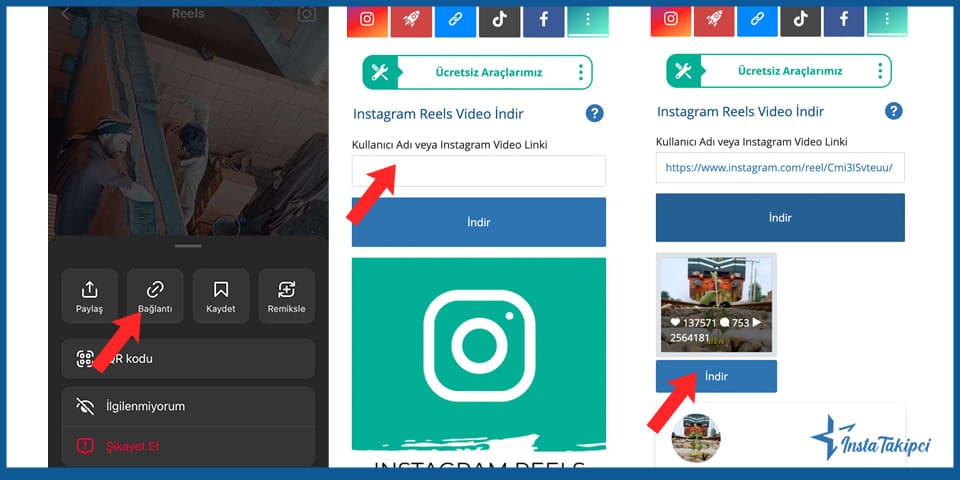Viewport: 960px width, 480px height.
Task: Click Kullanıcı Adı veya Instagram Video Linki label in right screen
Action: coord(752,142)
